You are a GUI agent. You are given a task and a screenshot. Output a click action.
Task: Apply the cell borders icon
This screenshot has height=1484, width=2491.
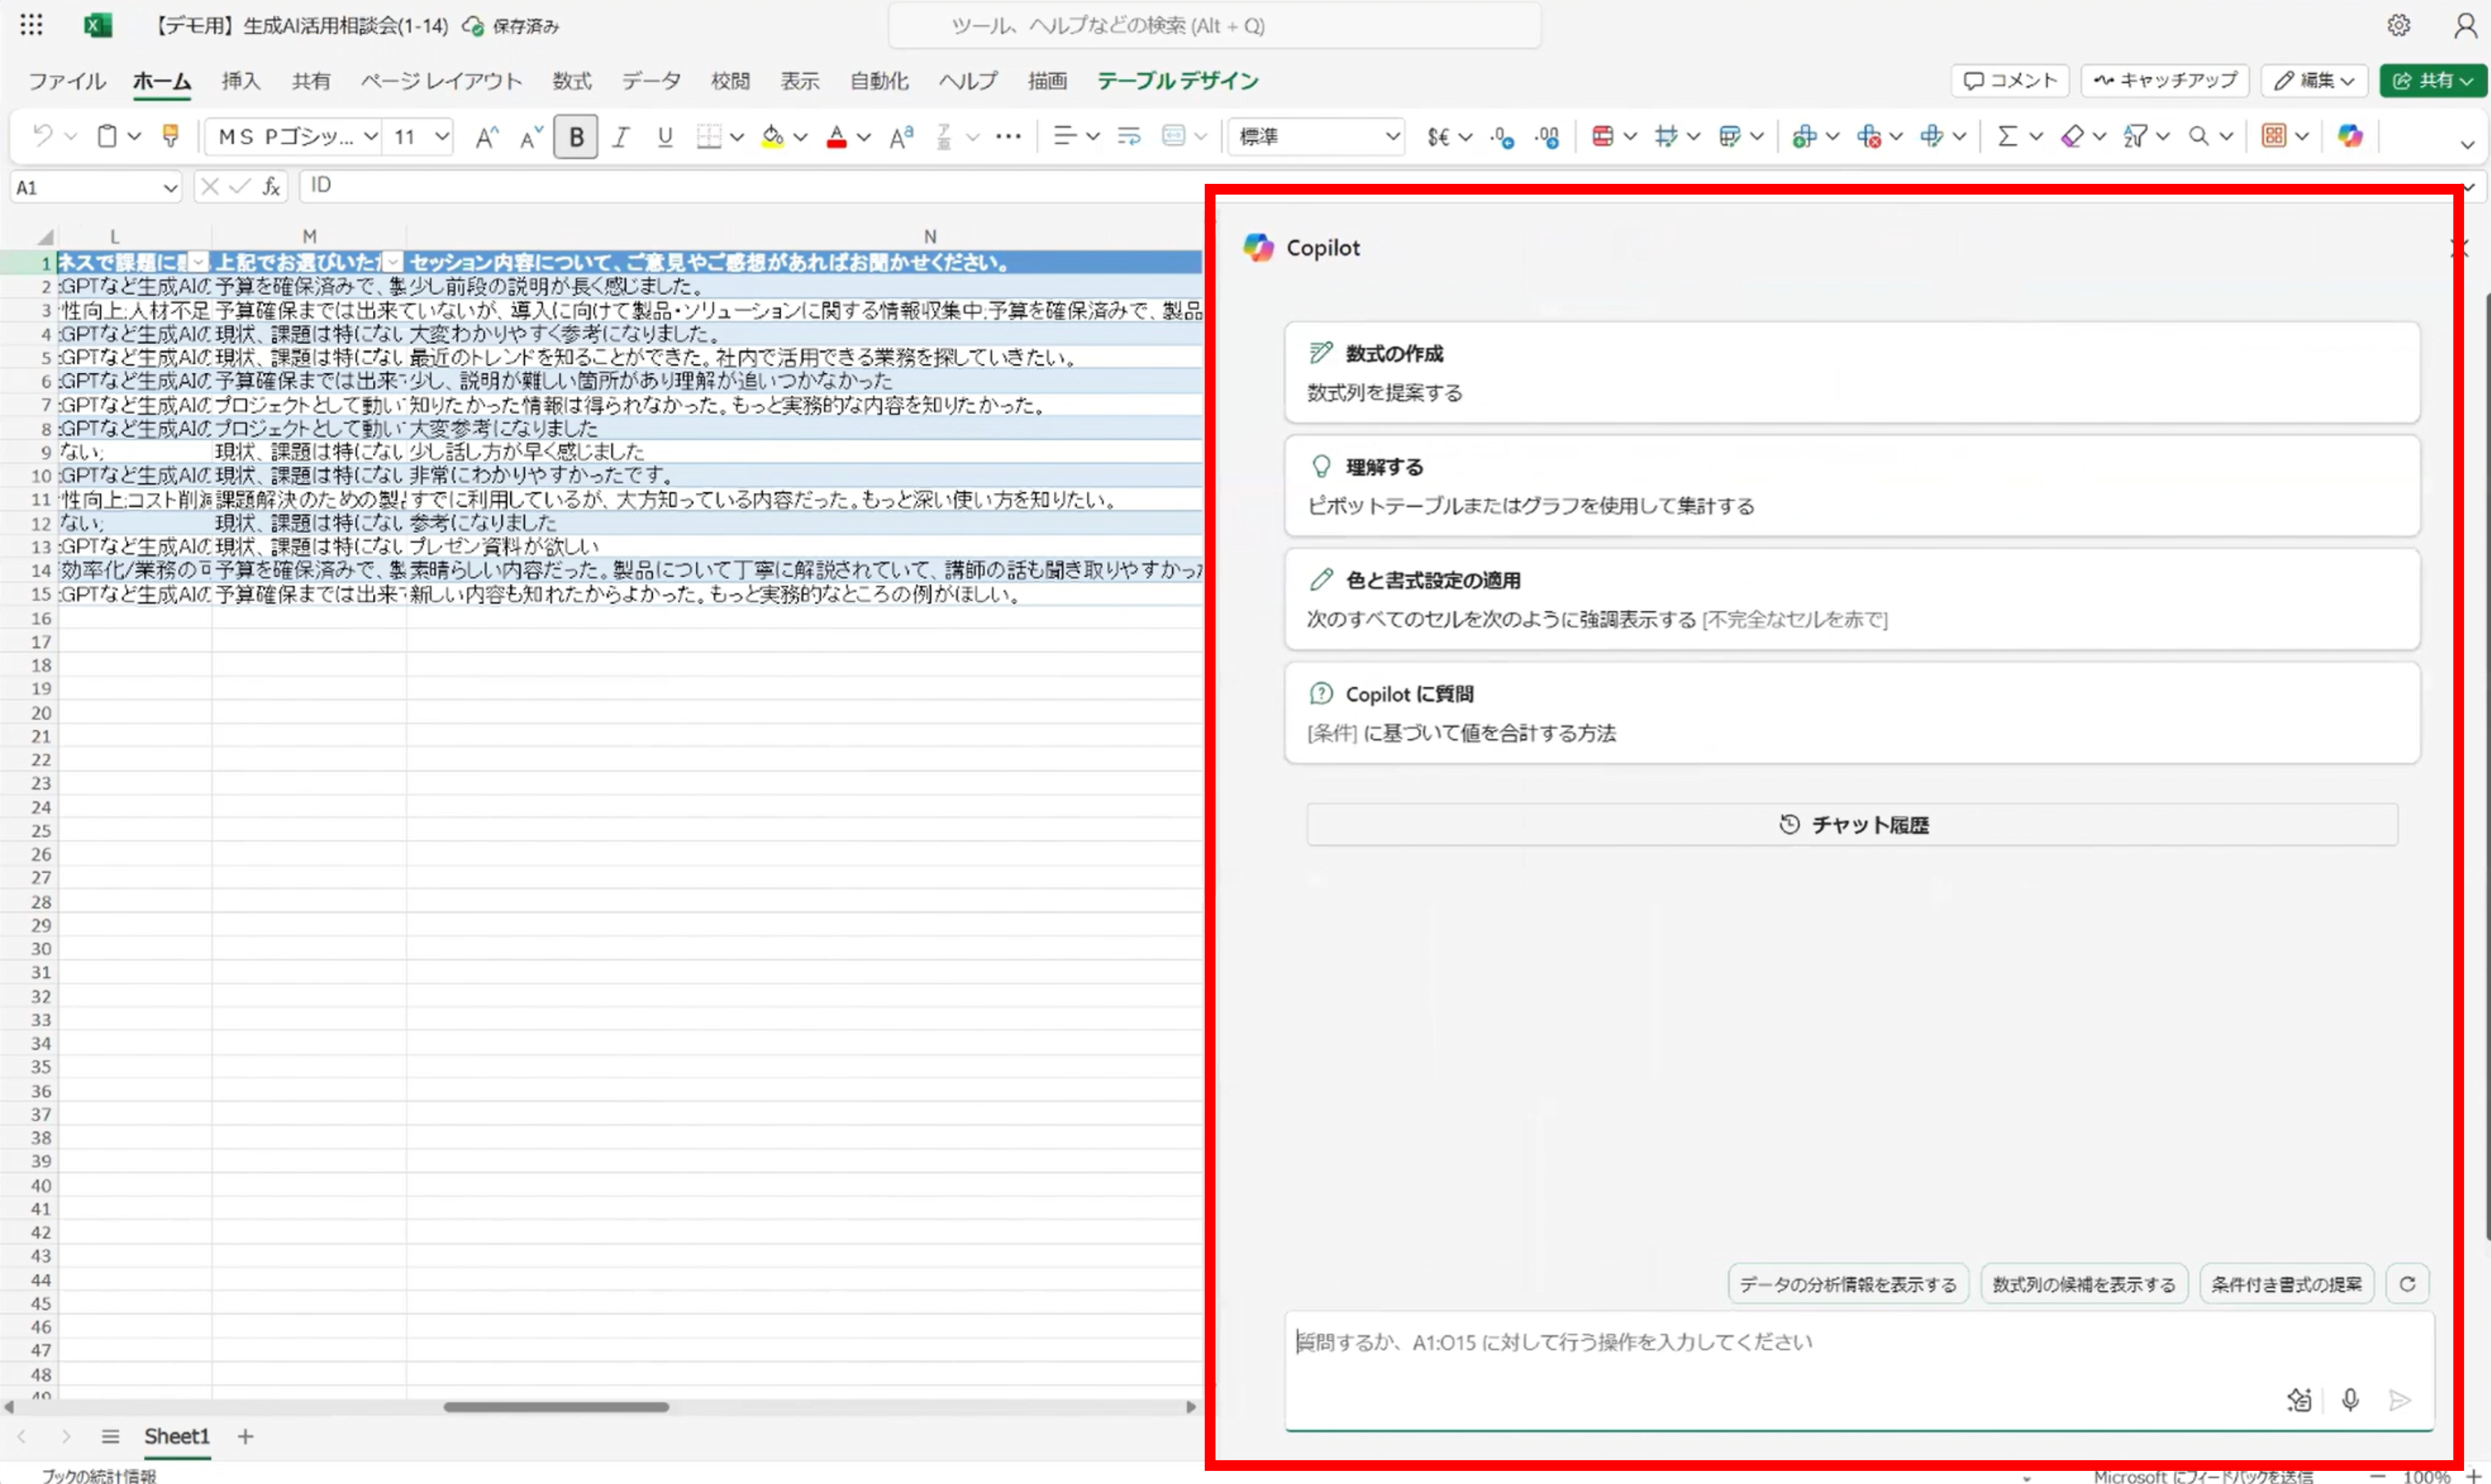click(x=708, y=137)
